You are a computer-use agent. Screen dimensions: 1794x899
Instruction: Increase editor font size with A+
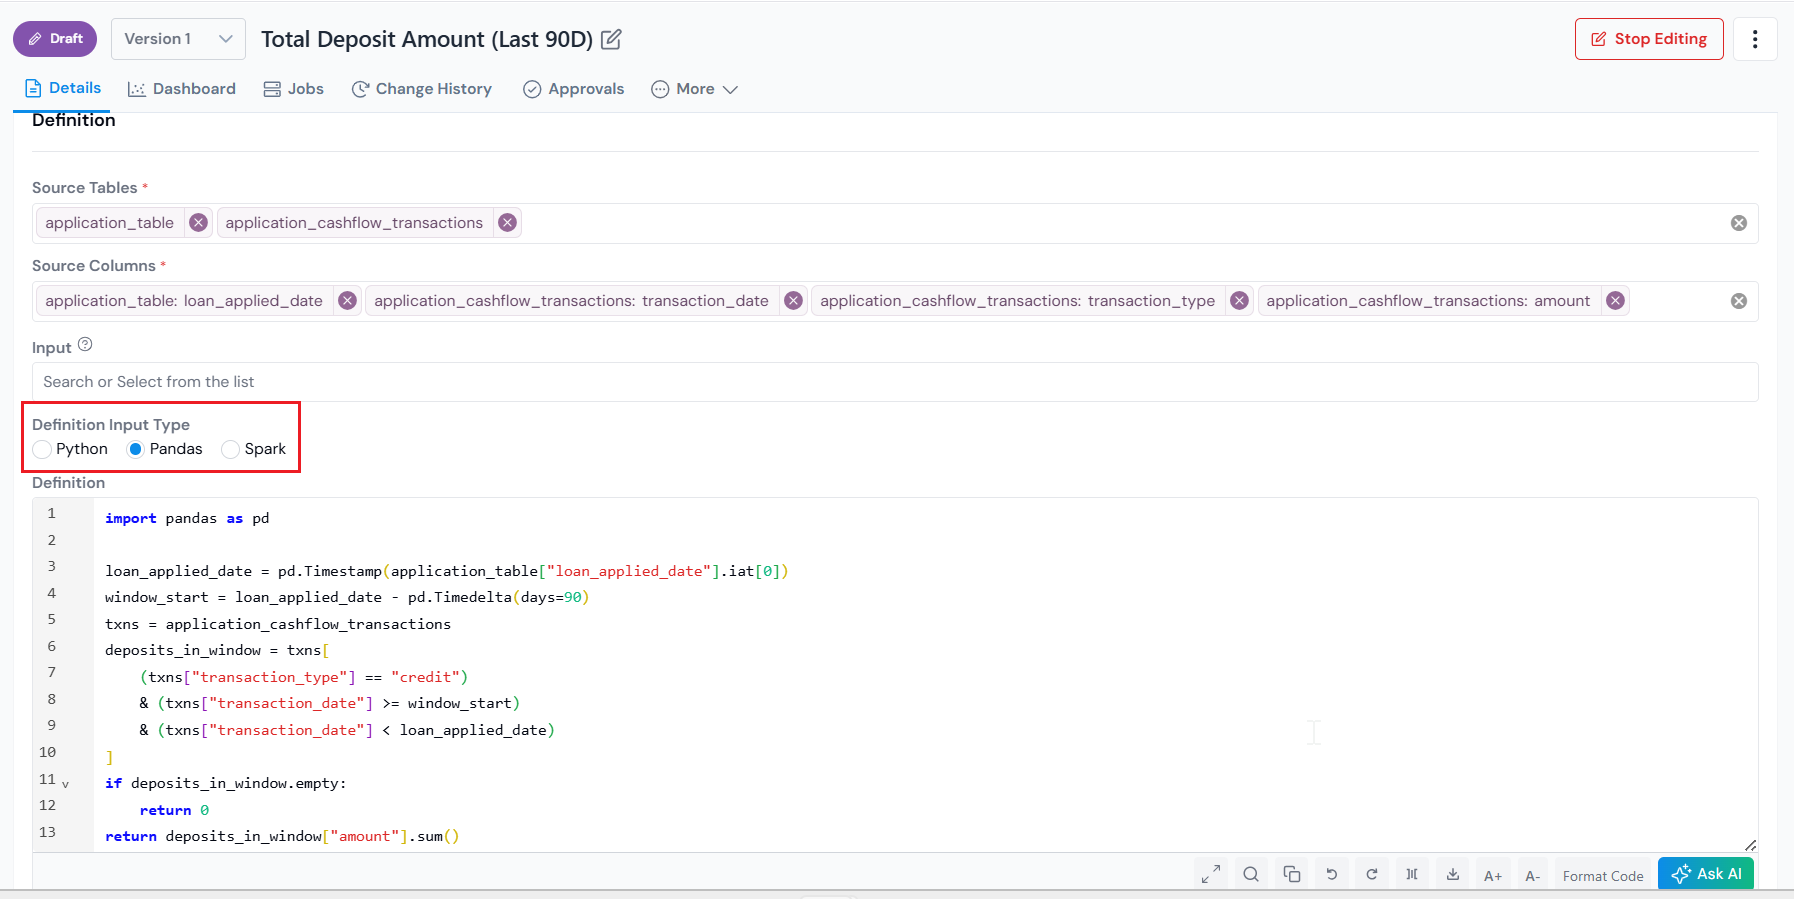[1493, 875]
